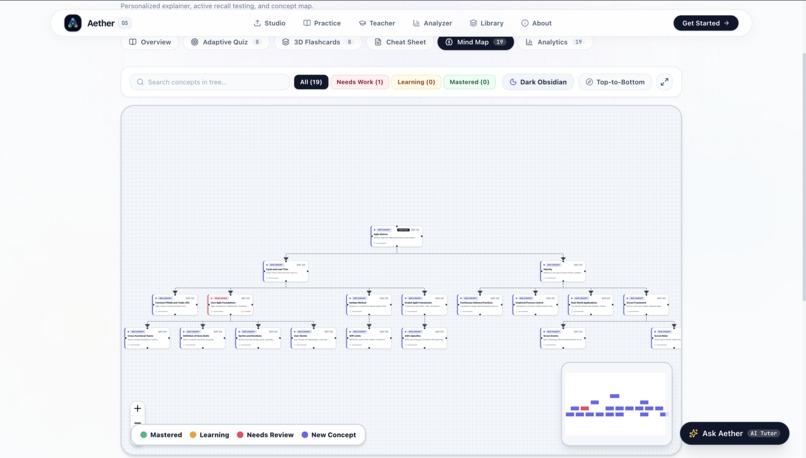Switch to the Adaptive Quiz tab
The height and width of the screenshot is (458, 806).
226,42
